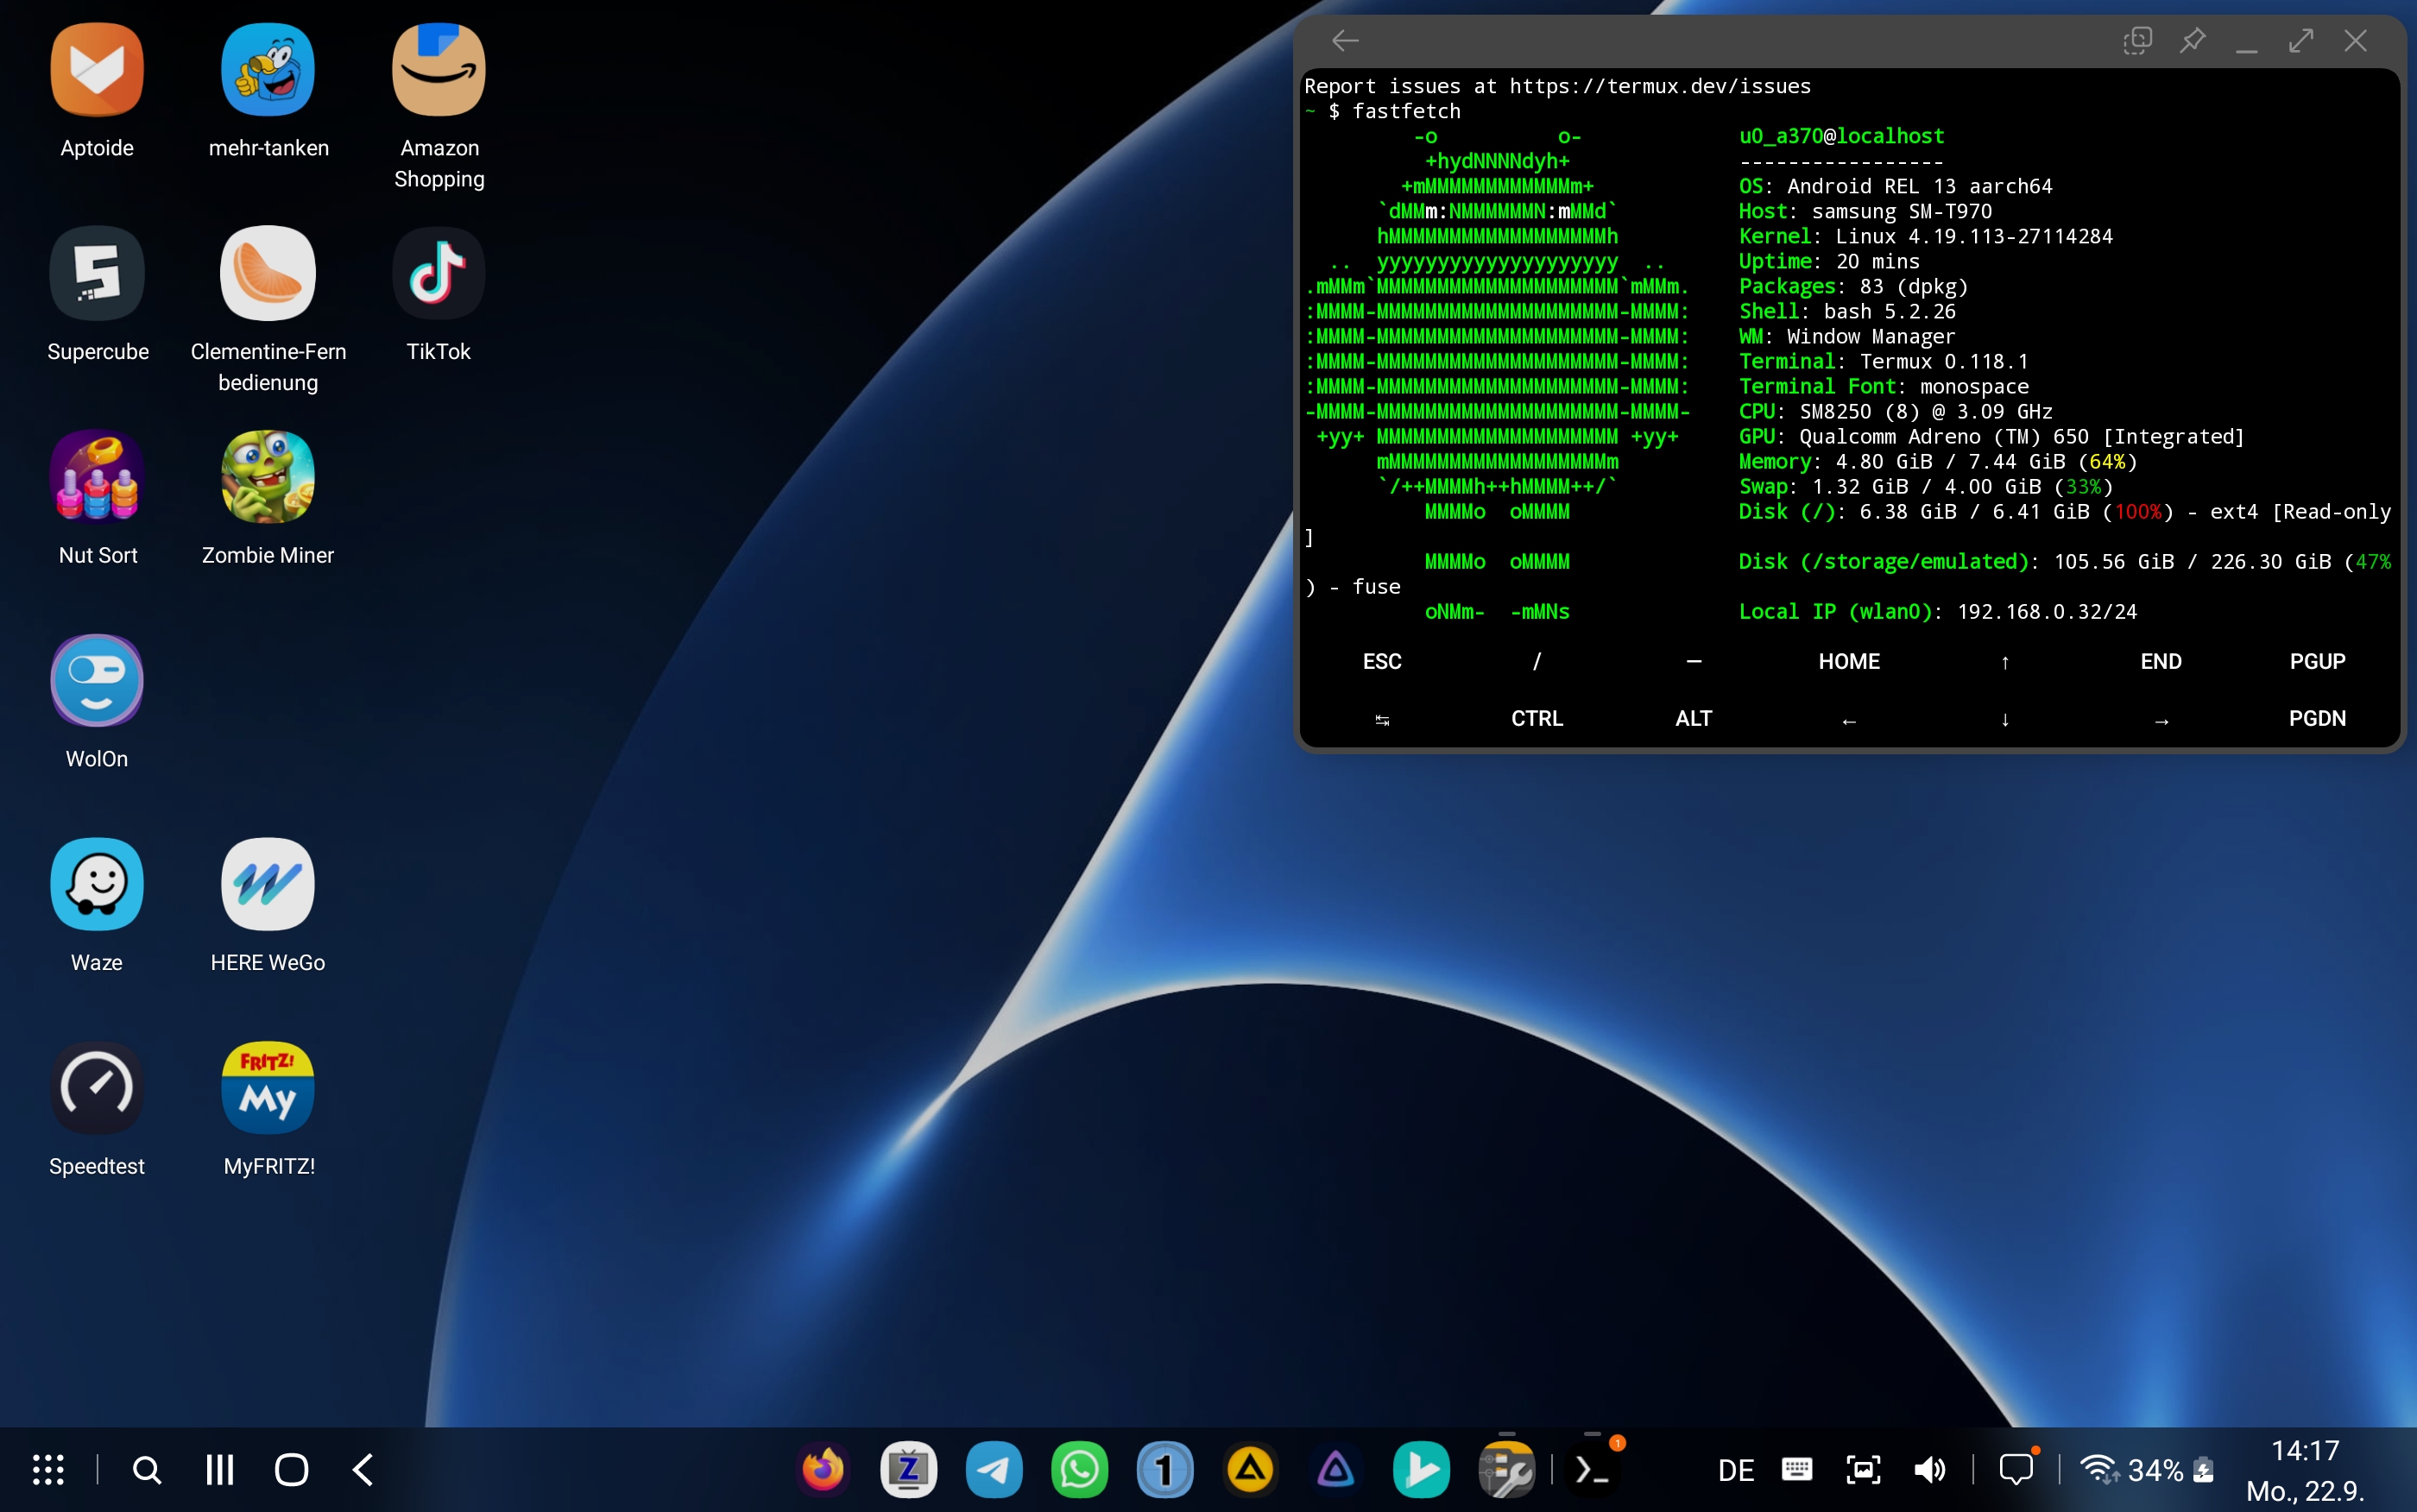Toggle the ALT modifier key in Termux
The image size is (2417, 1512).
(x=1694, y=718)
